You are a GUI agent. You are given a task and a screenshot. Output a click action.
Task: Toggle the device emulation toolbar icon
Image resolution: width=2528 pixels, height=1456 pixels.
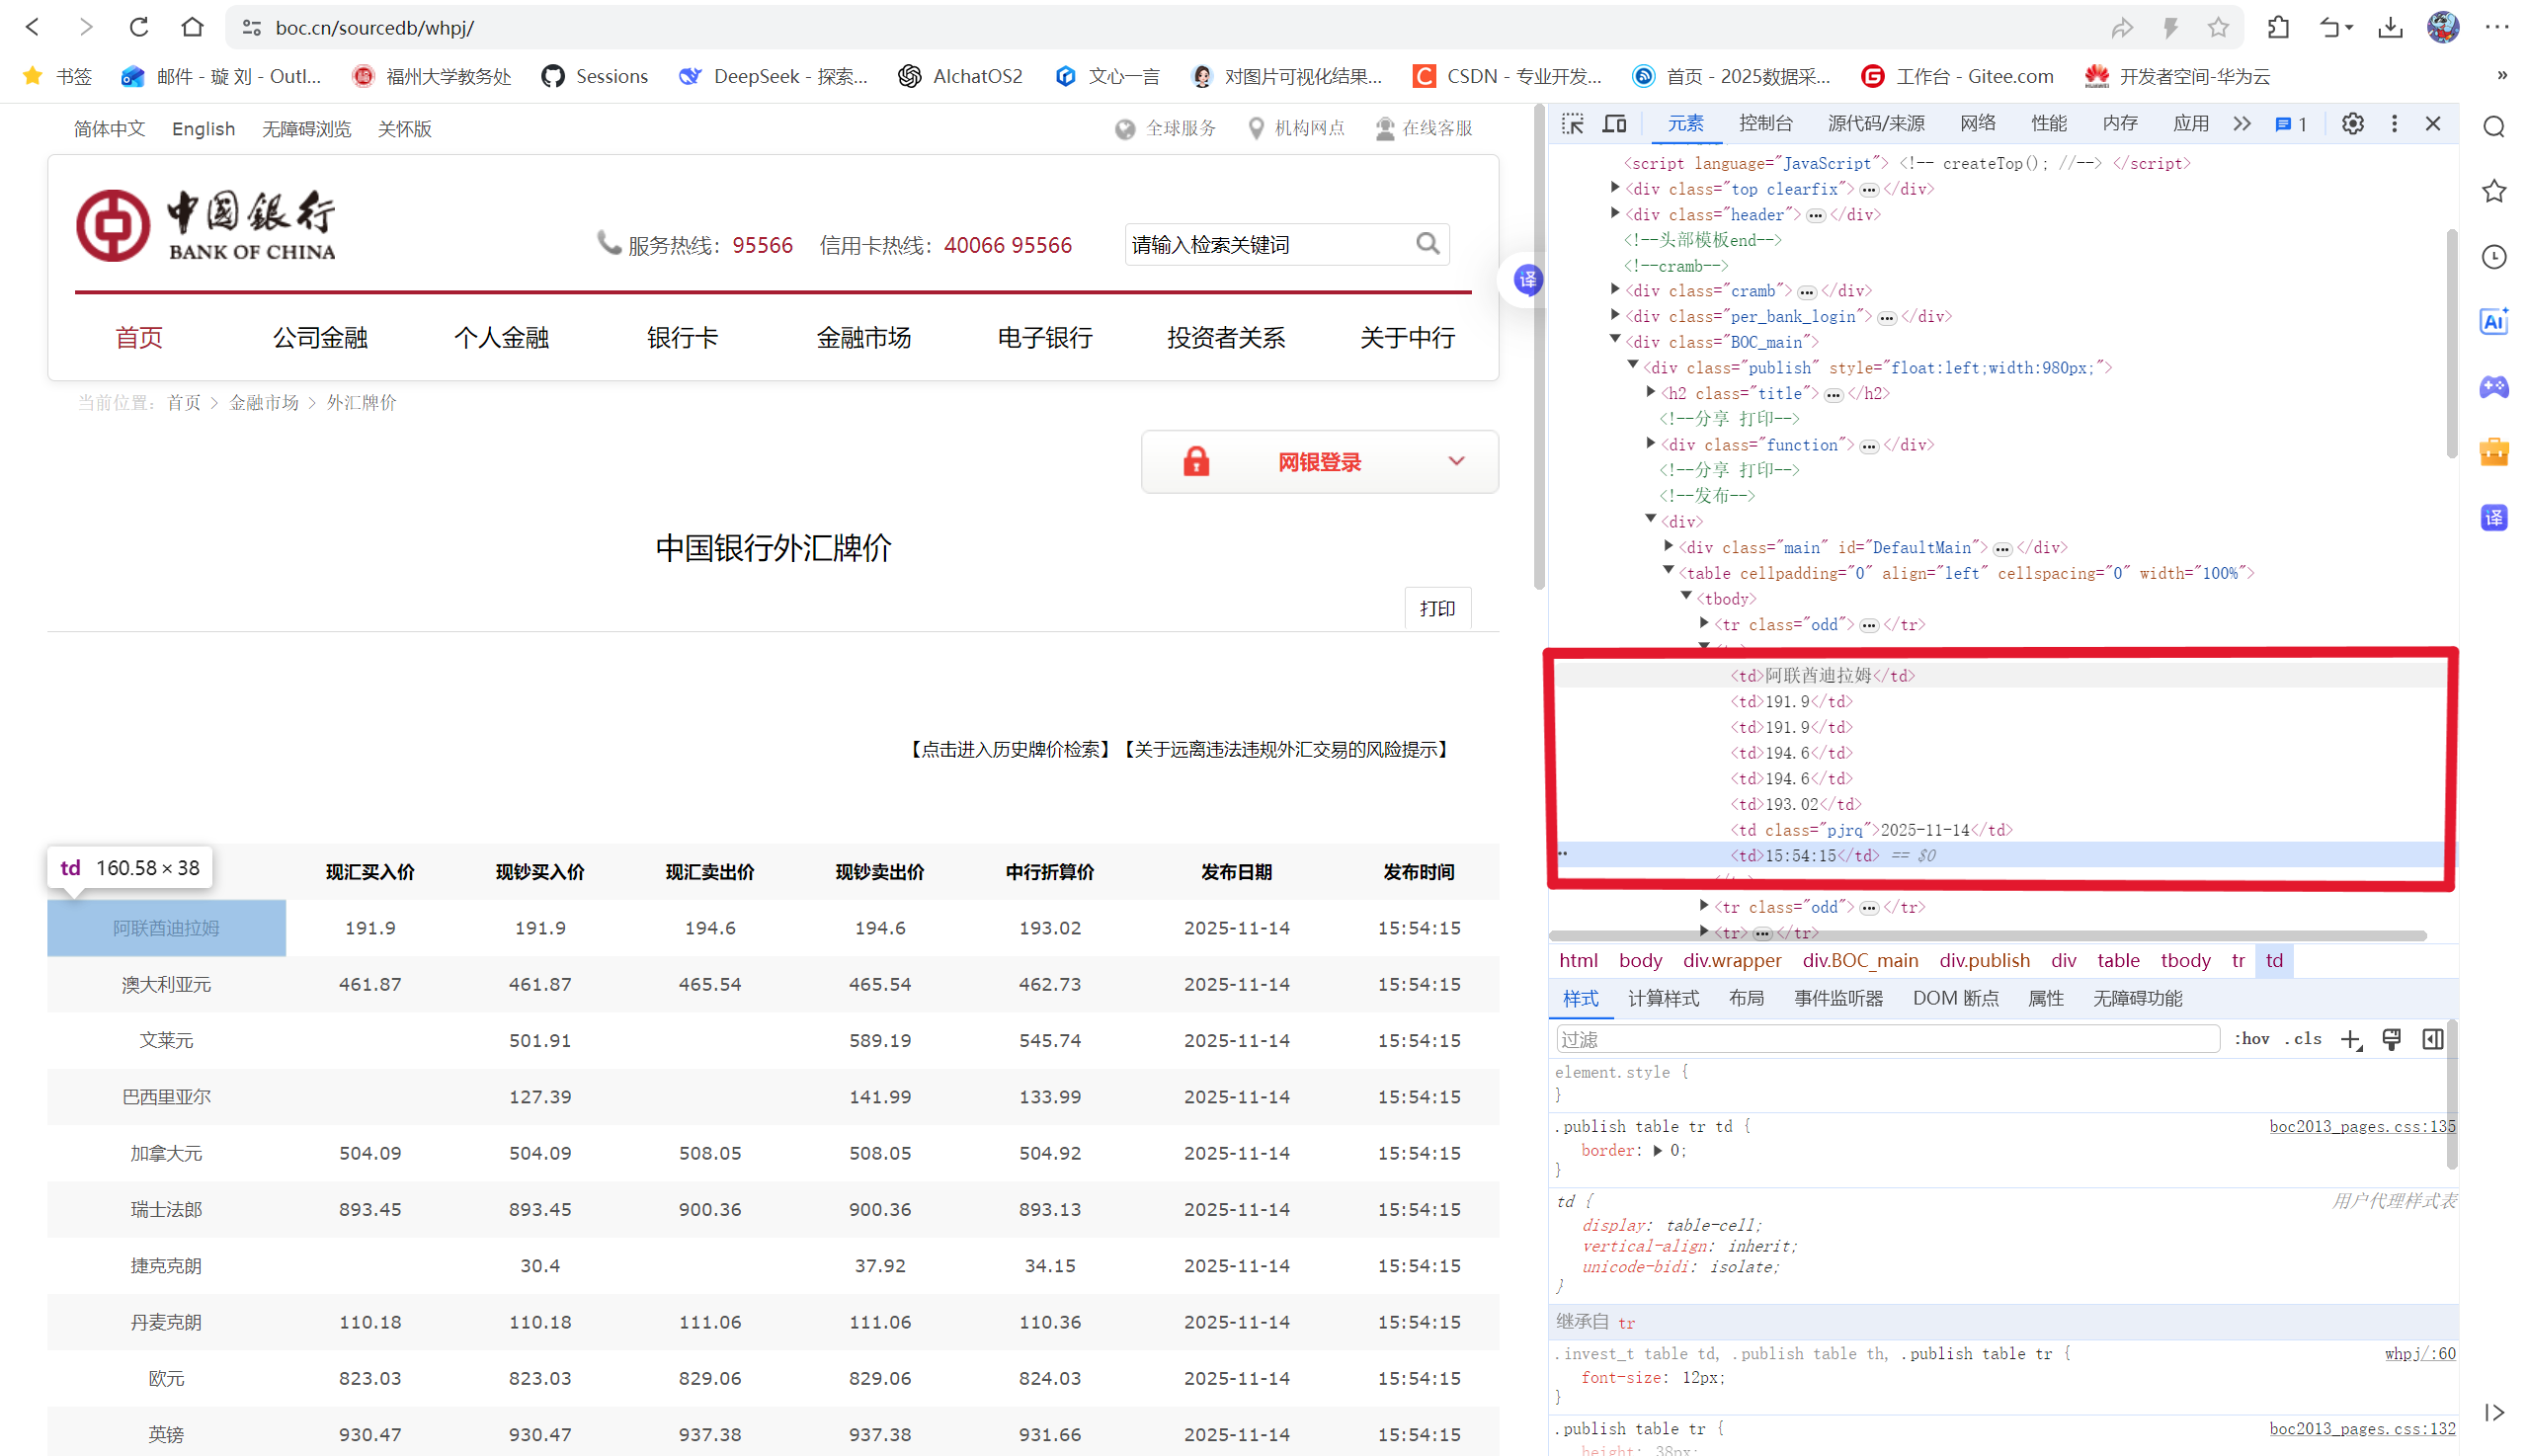pyautogui.click(x=1614, y=123)
